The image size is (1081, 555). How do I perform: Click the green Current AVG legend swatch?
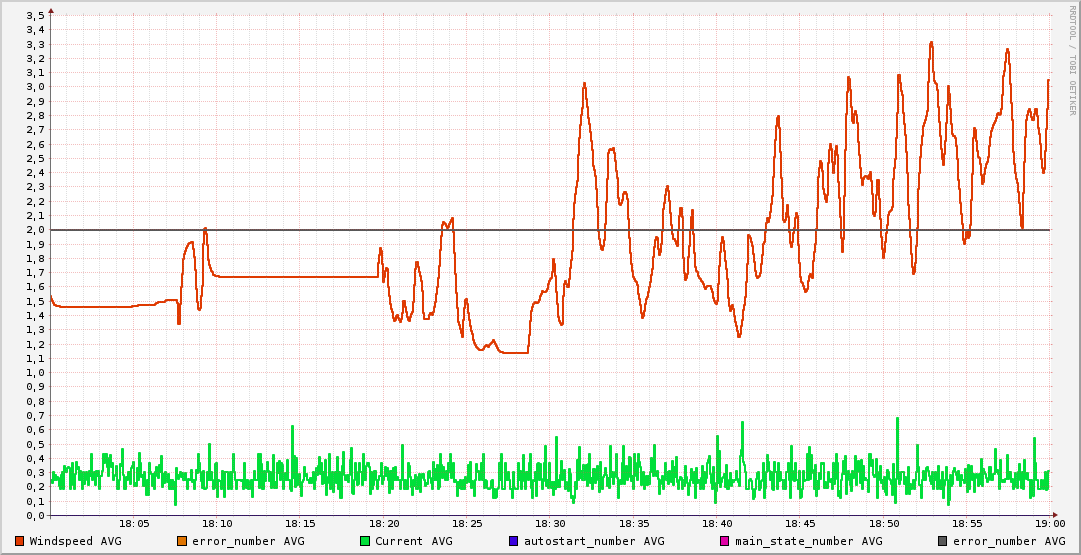click(365, 541)
